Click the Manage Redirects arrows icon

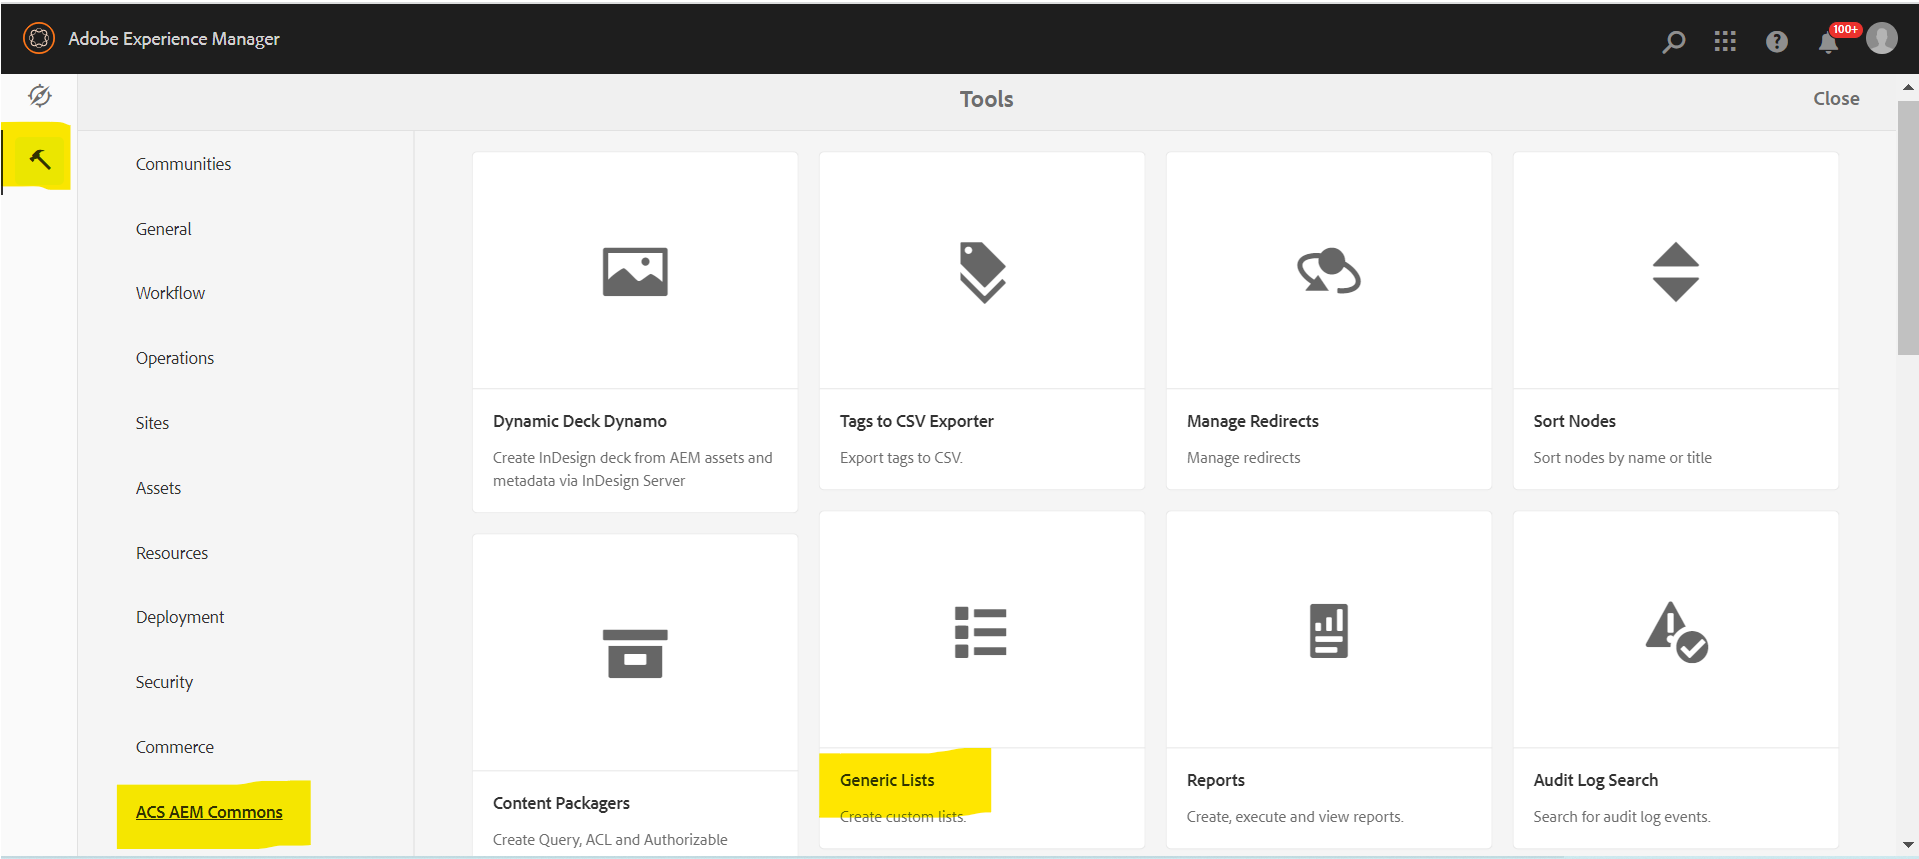pyautogui.click(x=1329, y=271)
